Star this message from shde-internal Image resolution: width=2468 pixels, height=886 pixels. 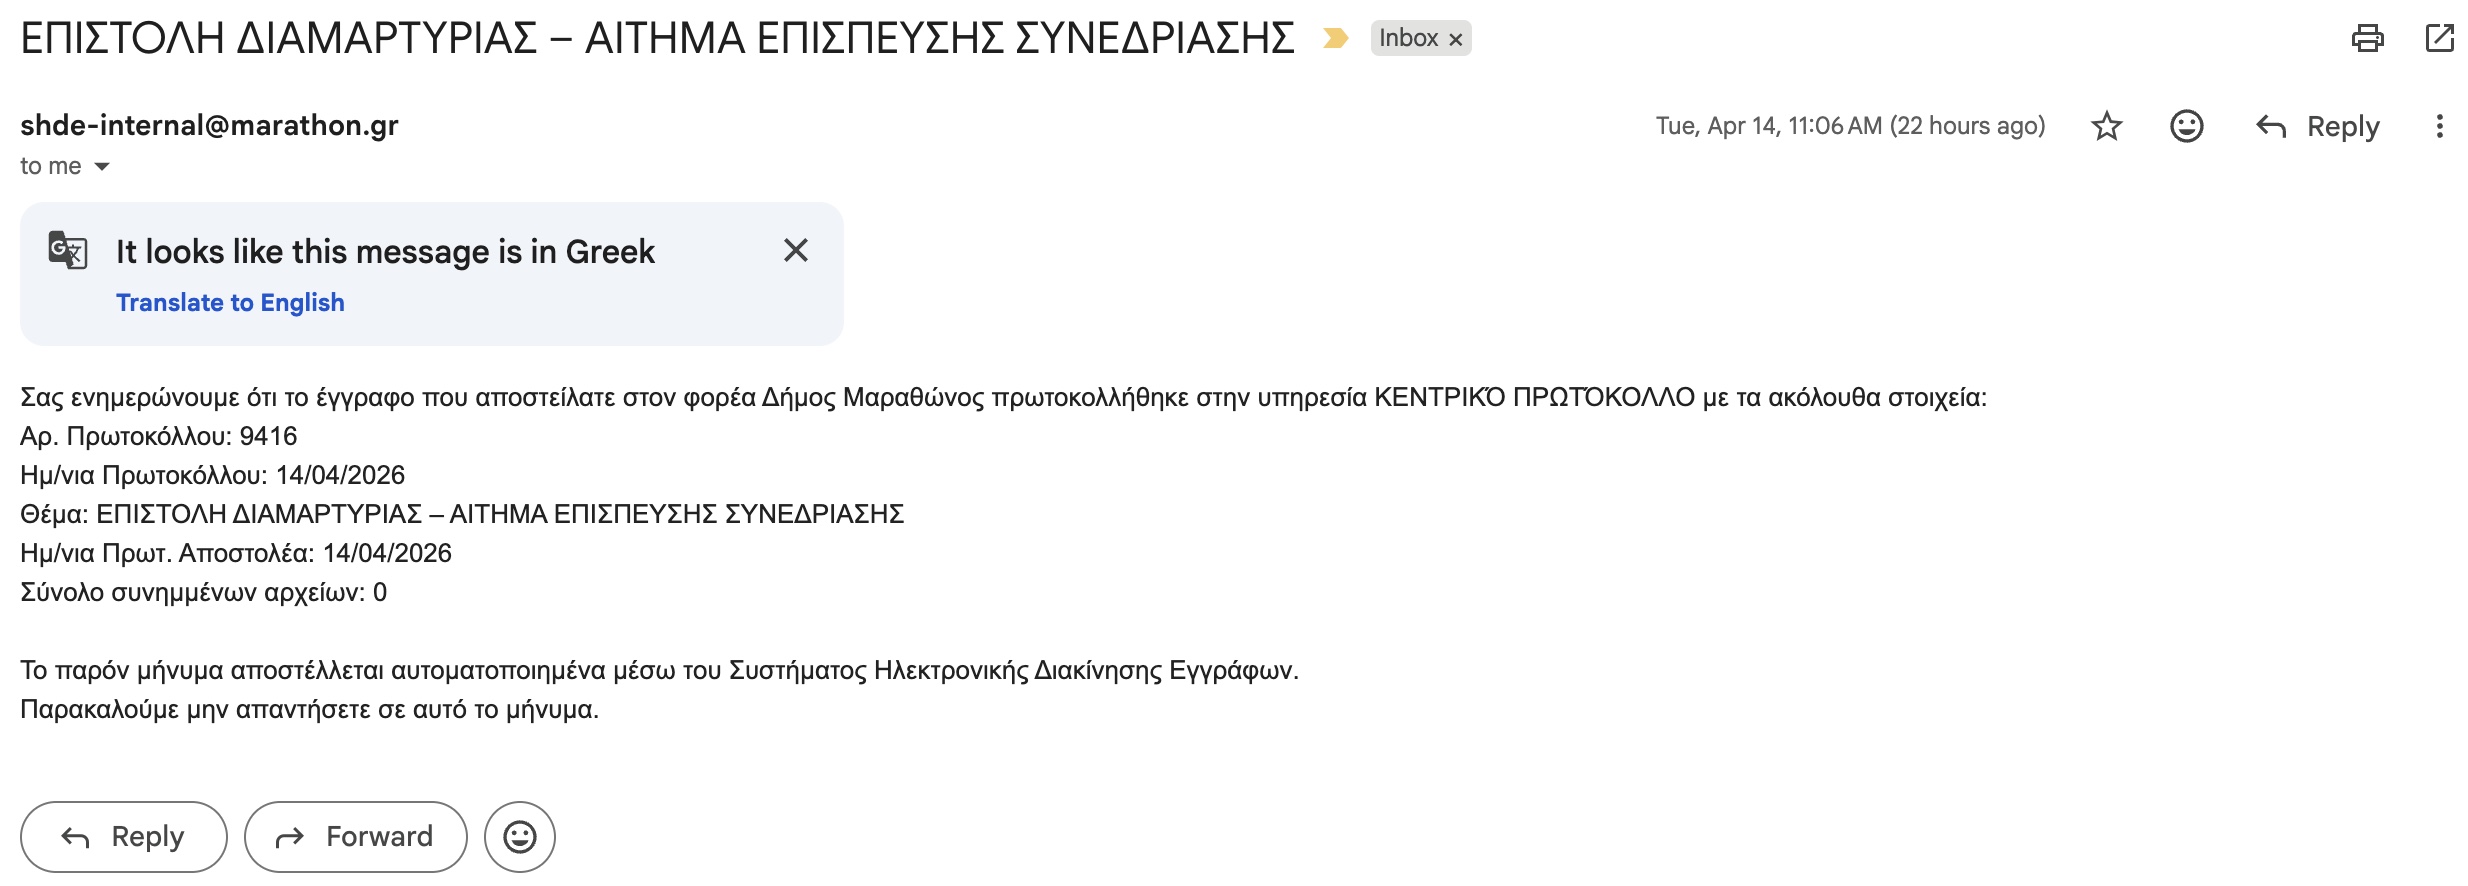coord(2107,126)
